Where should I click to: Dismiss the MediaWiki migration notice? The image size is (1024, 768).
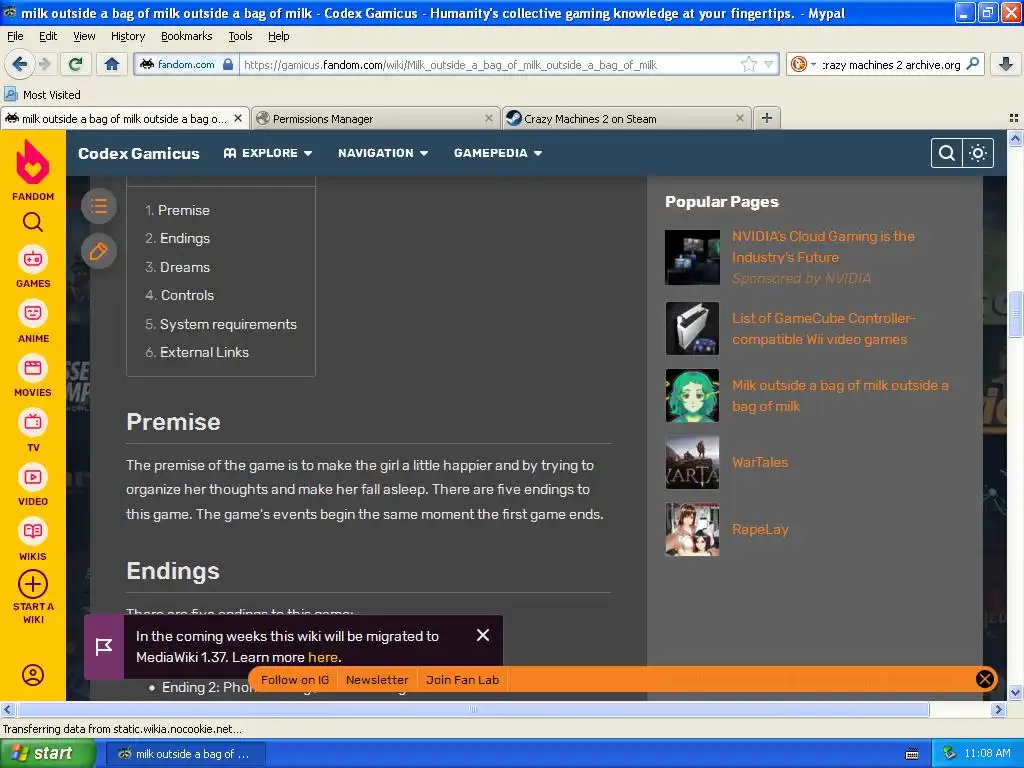coord(483,635)
